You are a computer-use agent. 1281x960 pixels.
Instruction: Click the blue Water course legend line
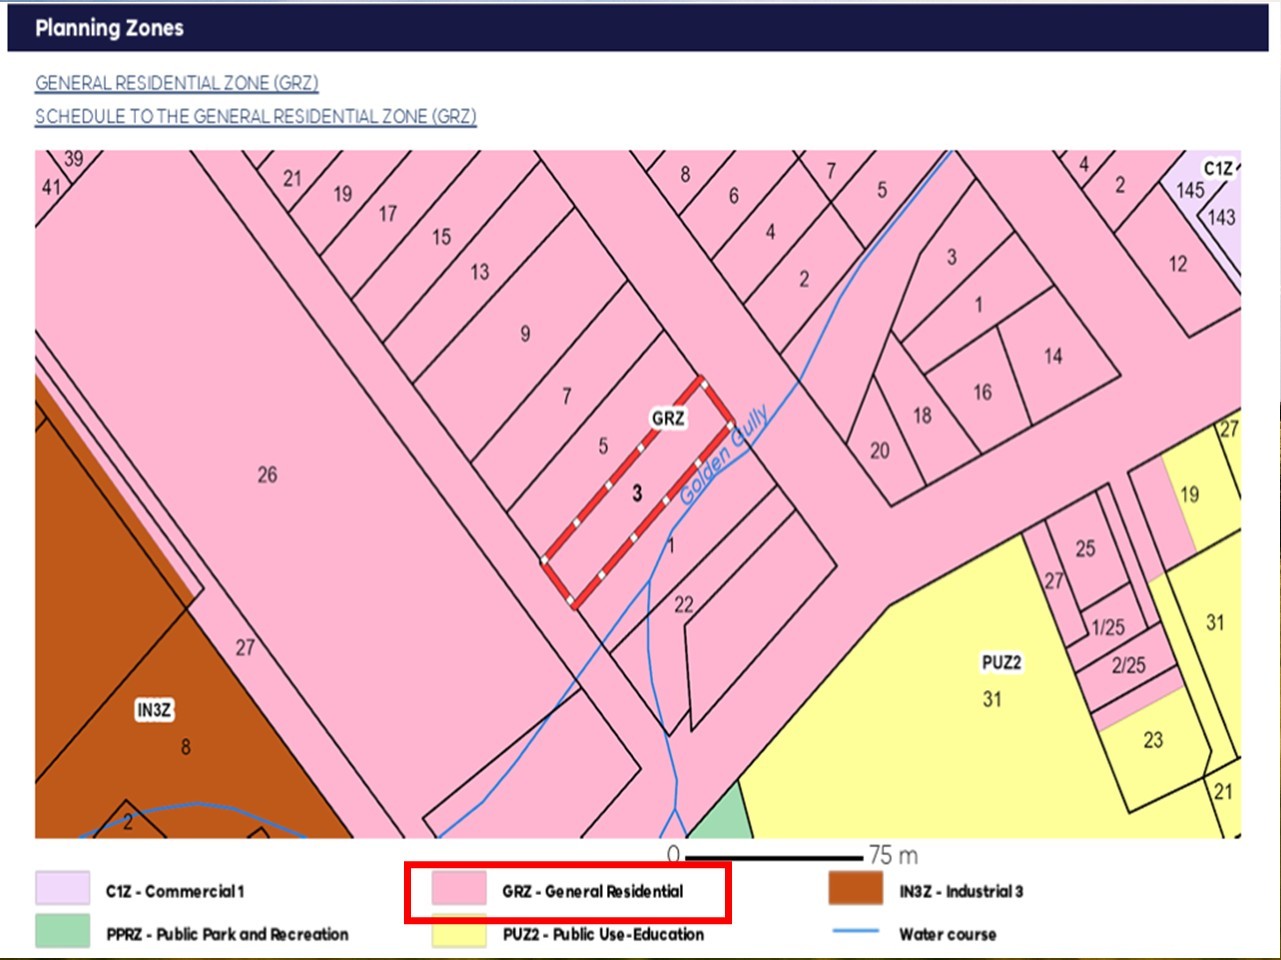855,932
